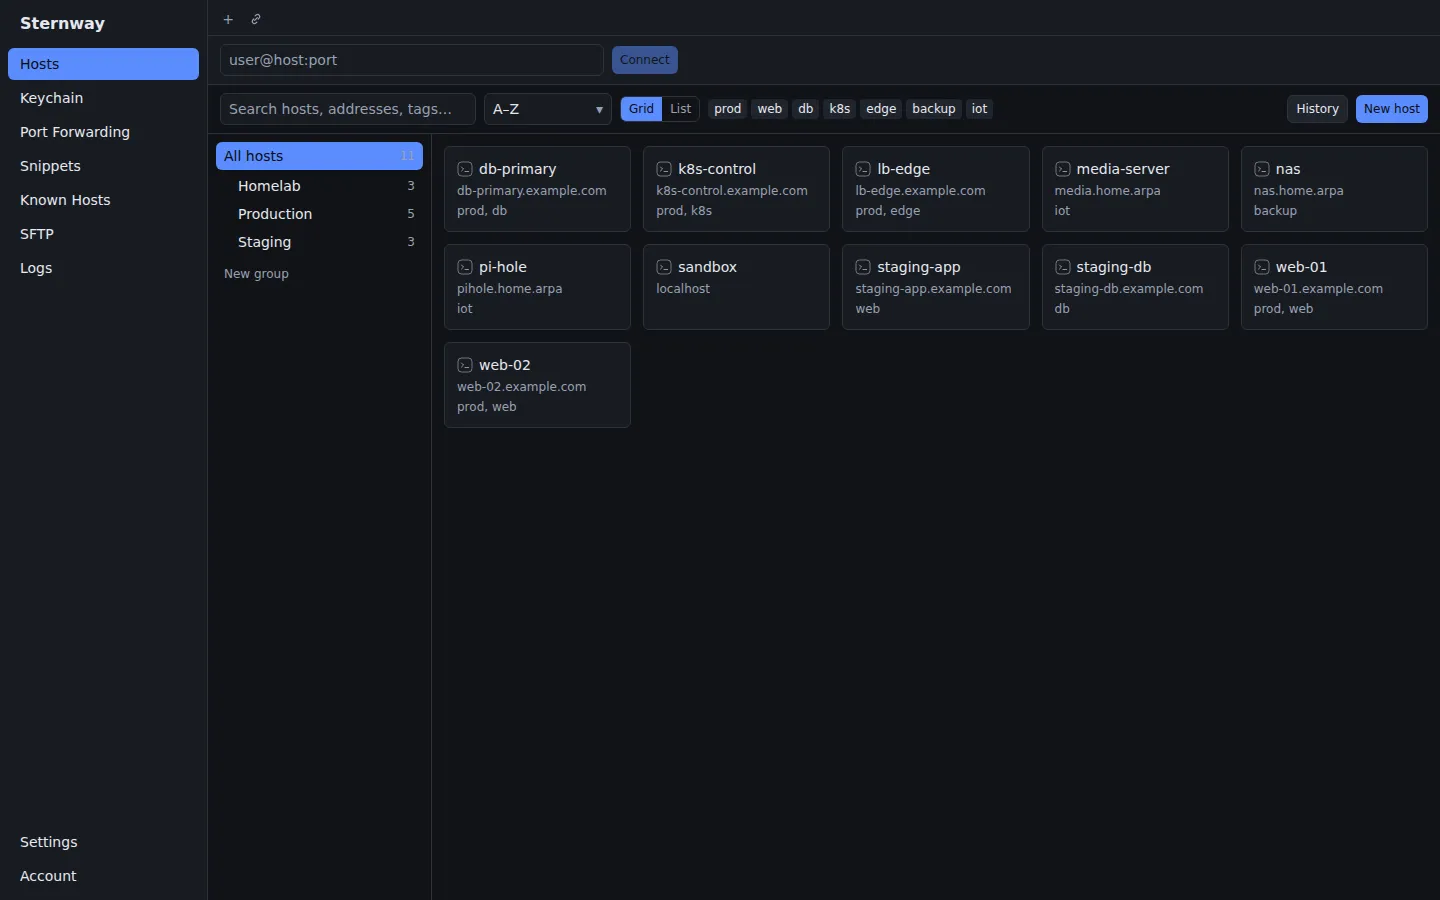Click the terminal icon on web-02 card
This screenshot has width=1440, height=900.
[465, 365]
